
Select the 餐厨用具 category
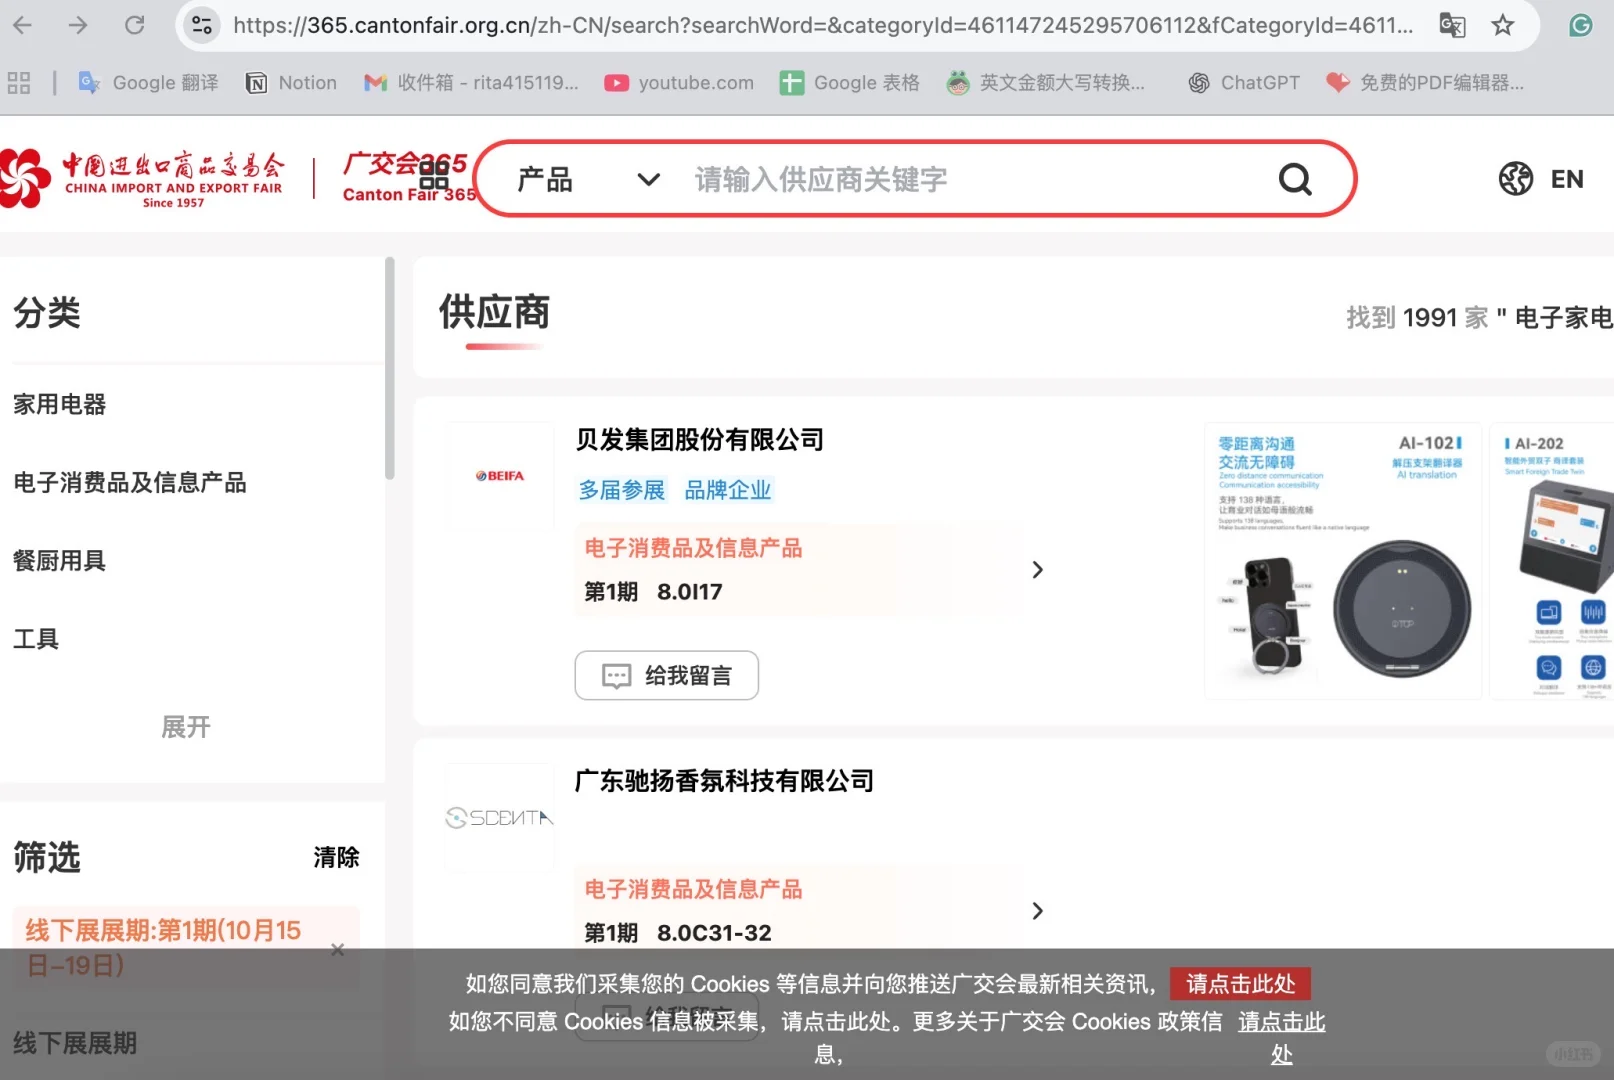(60, 560)
